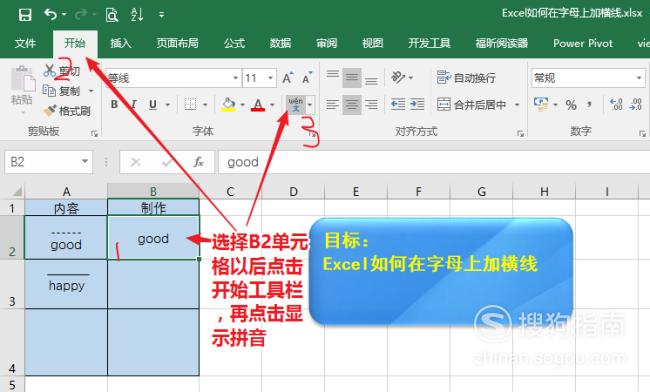Screen dimensions: 650x392
Task: Select Align Left icon
Action: coord(332,104)
